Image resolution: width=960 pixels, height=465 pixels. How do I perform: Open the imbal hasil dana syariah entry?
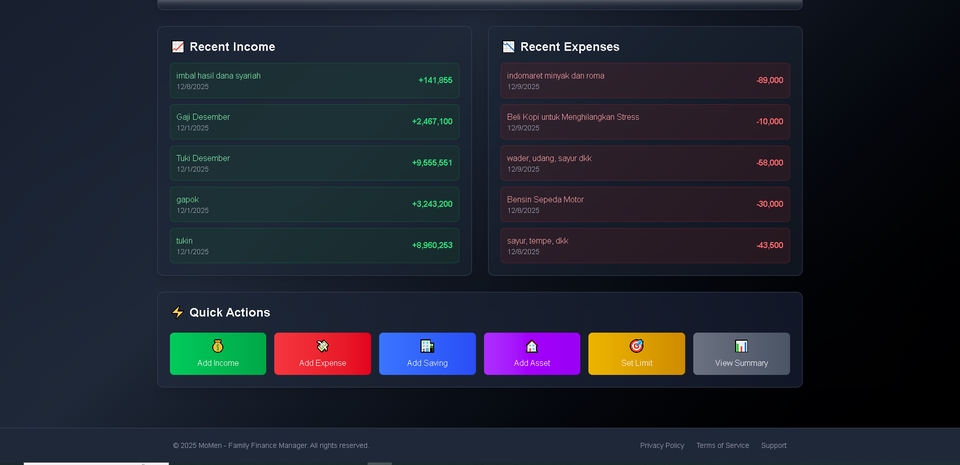(314, 80)
